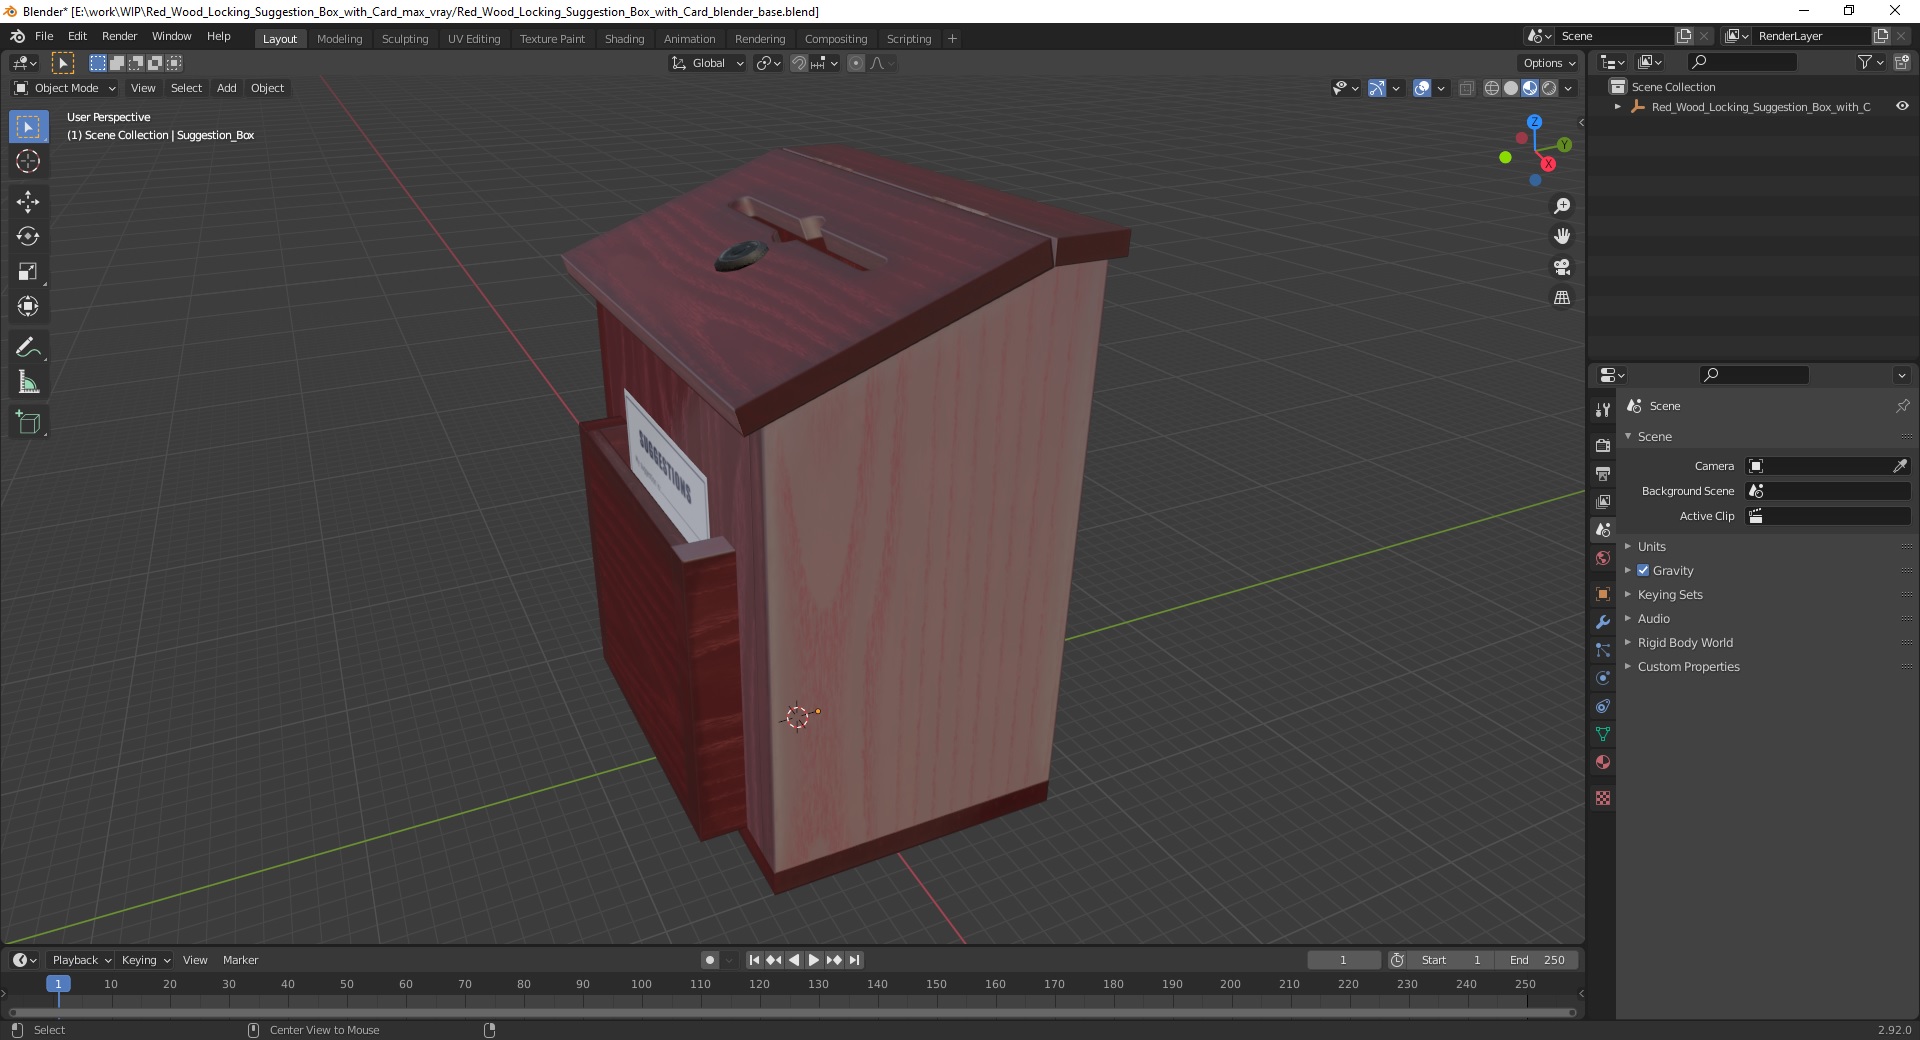
Task: Click the pan view hand icon
Action: (x=1561, y=236)
